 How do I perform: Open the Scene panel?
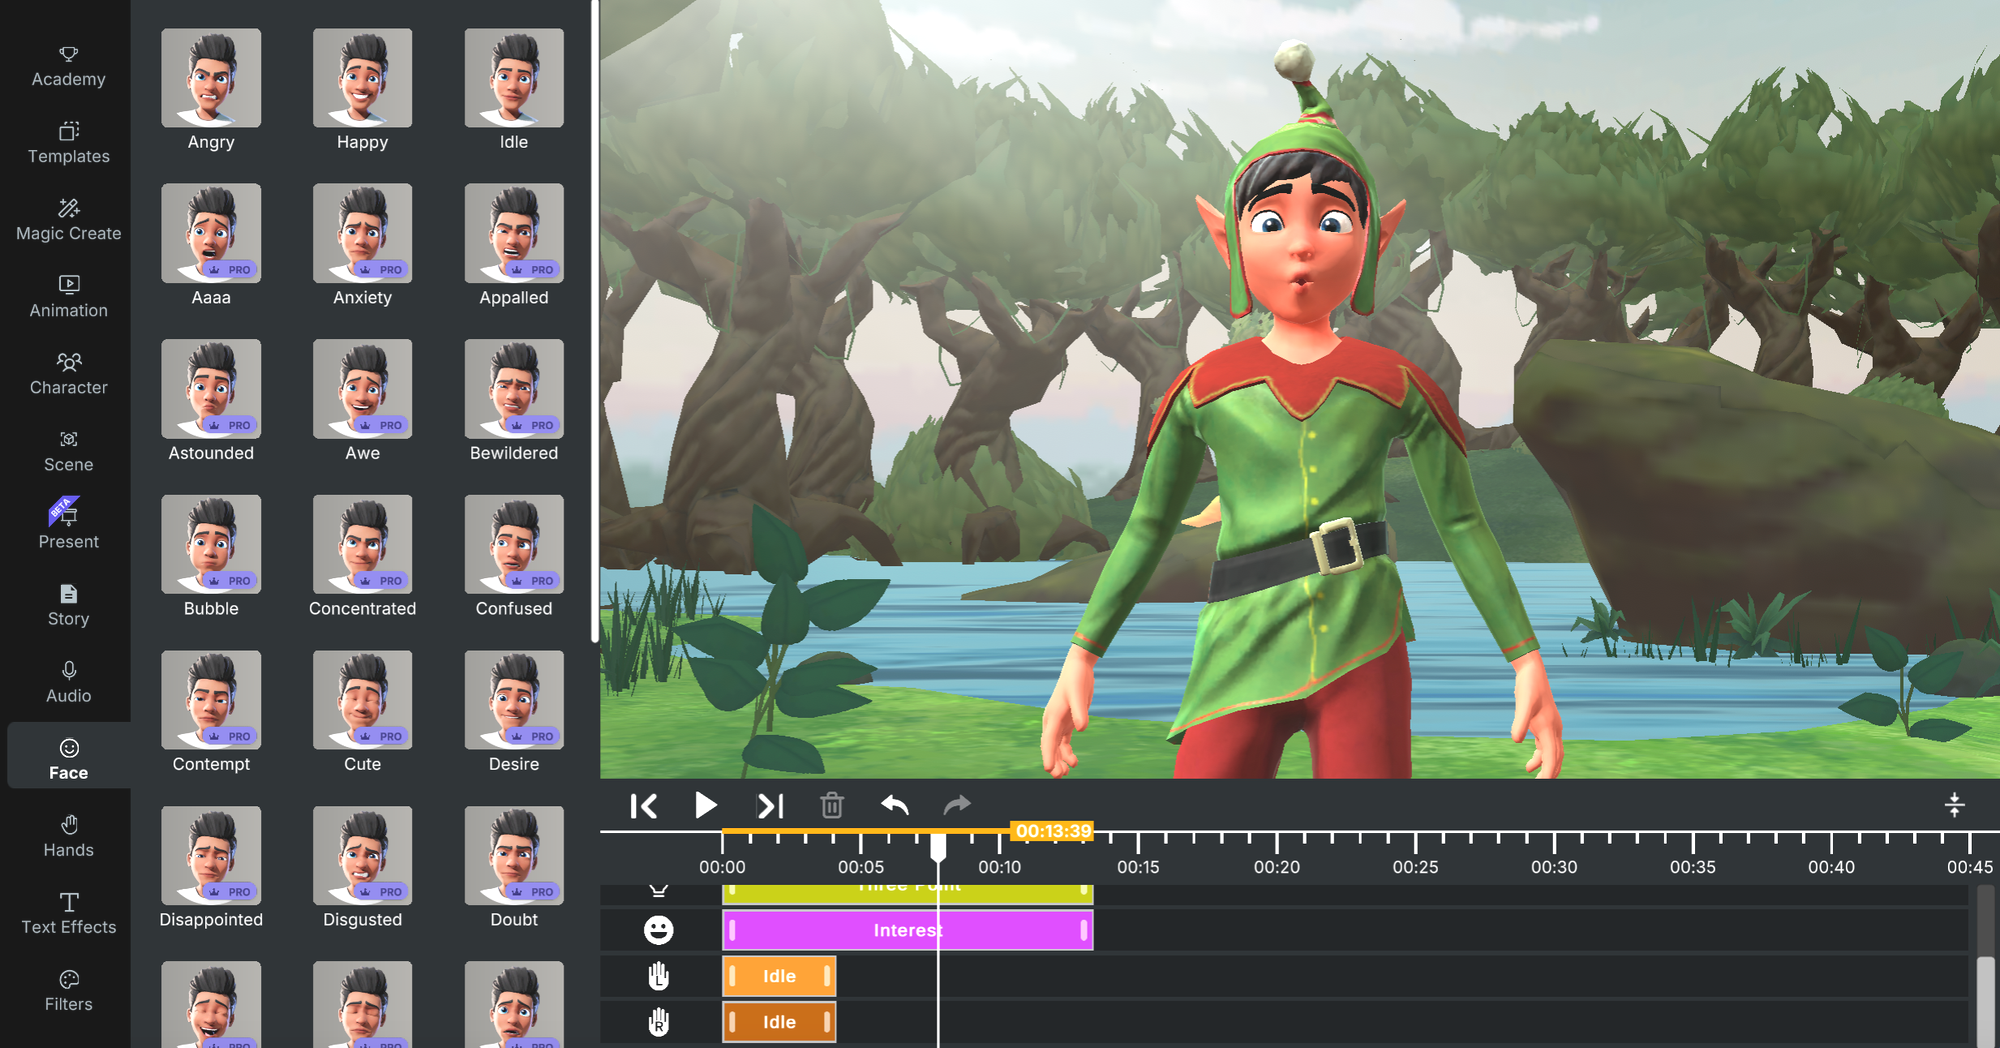pos(68,450)
